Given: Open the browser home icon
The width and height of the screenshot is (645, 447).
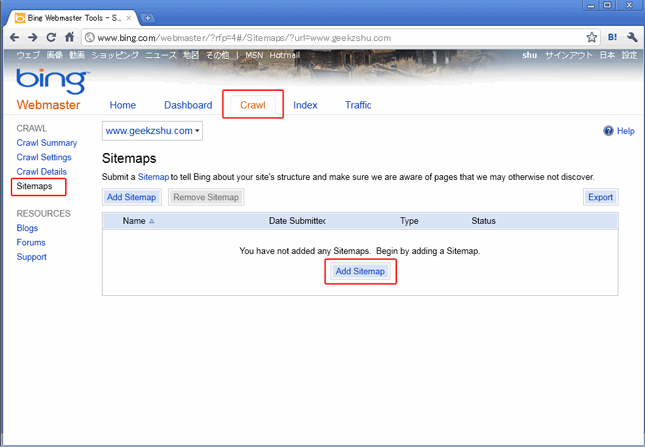Looking at the screenshot, I should tap(70, 37).
